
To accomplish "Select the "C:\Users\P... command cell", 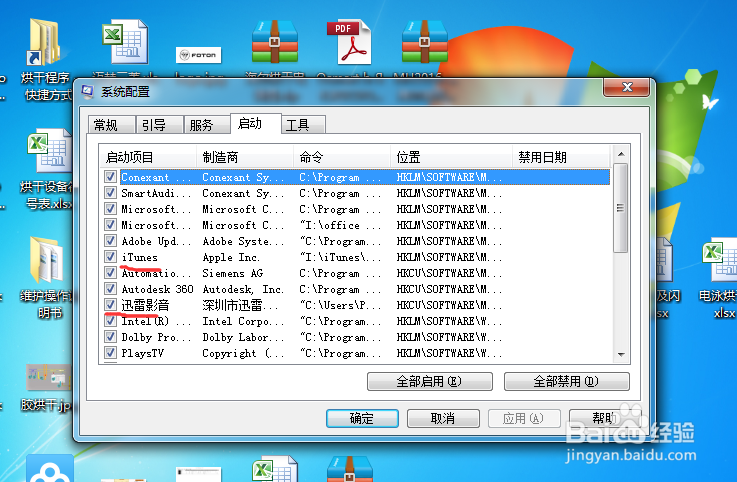I will [340, 305].
